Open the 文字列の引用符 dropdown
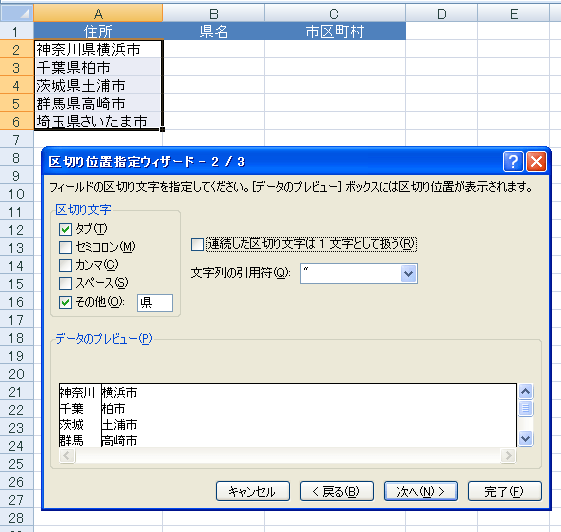561x532 pixels. tap(409, 274)
